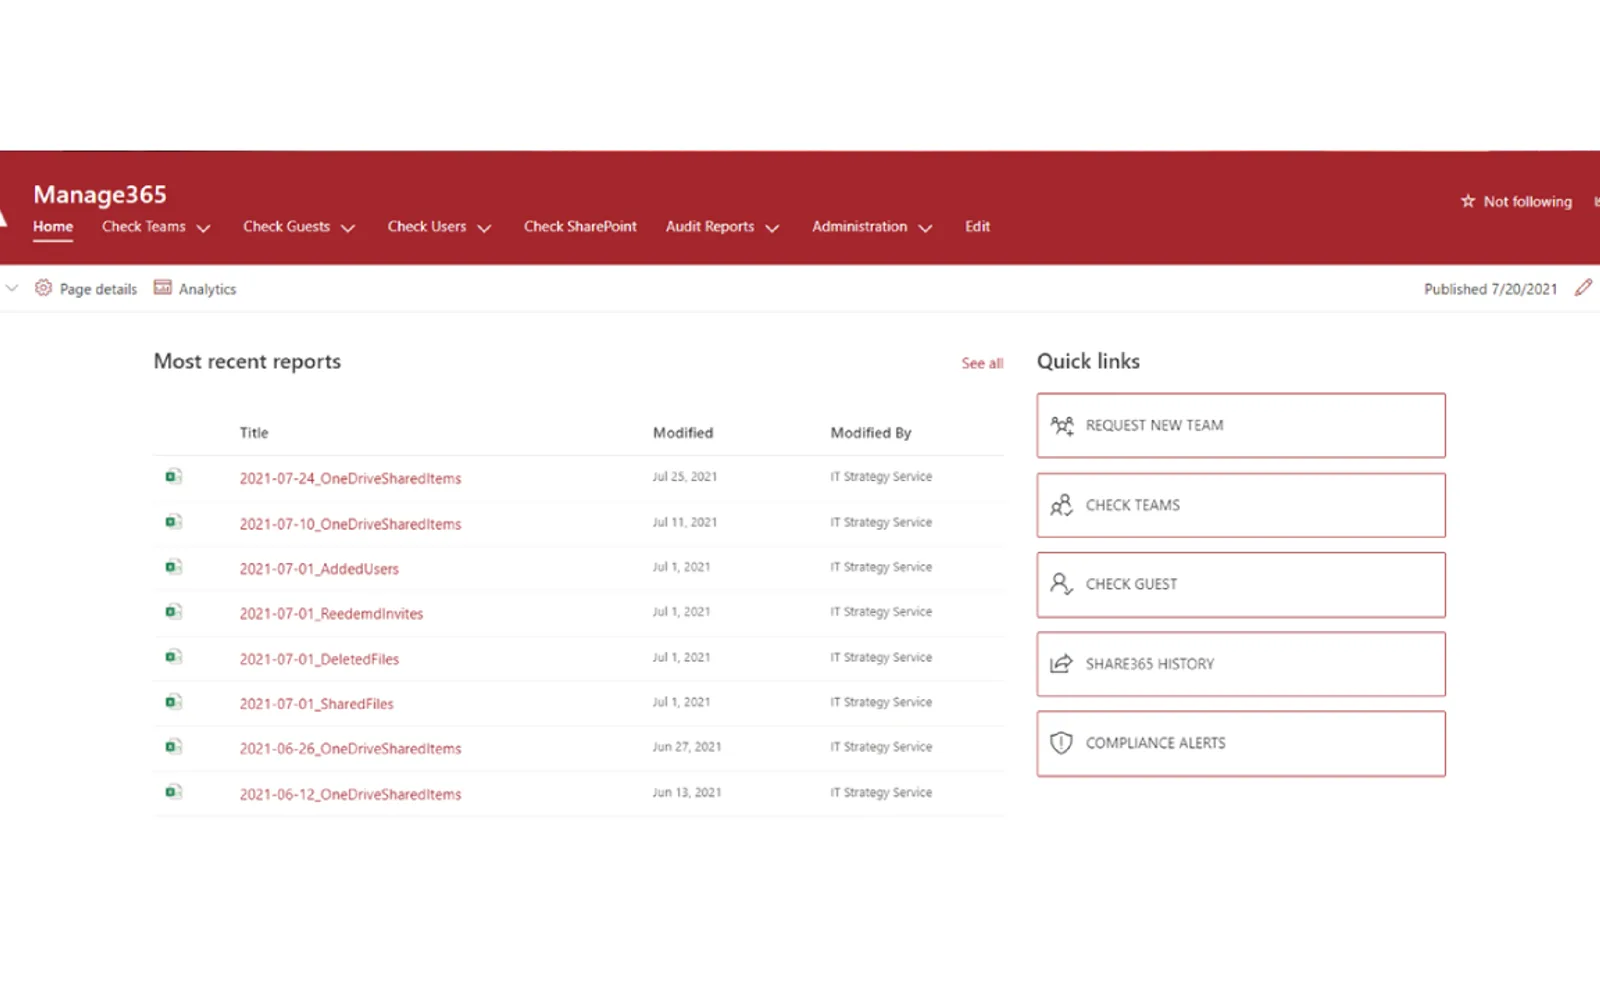Click the star icon for Not following

tap(1468, 201)
